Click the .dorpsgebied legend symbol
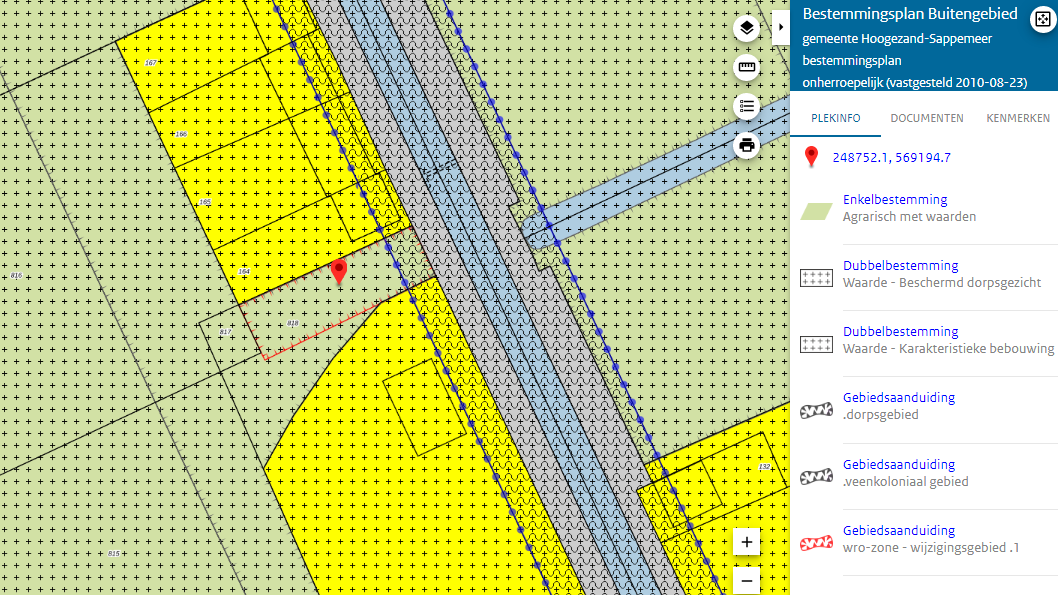 (816, 410)
